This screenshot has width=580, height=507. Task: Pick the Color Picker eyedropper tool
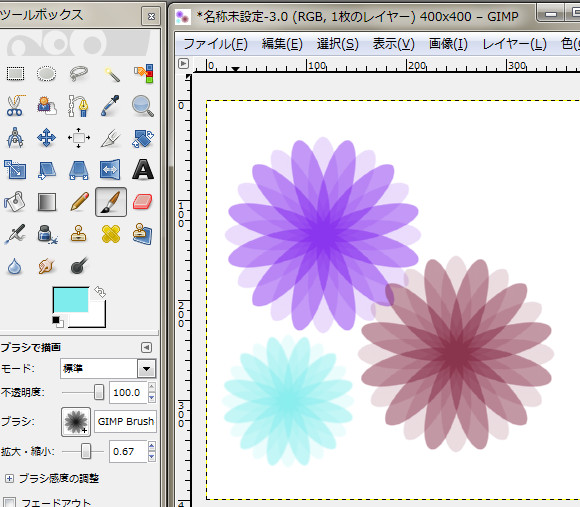click(x=111, y=106)
